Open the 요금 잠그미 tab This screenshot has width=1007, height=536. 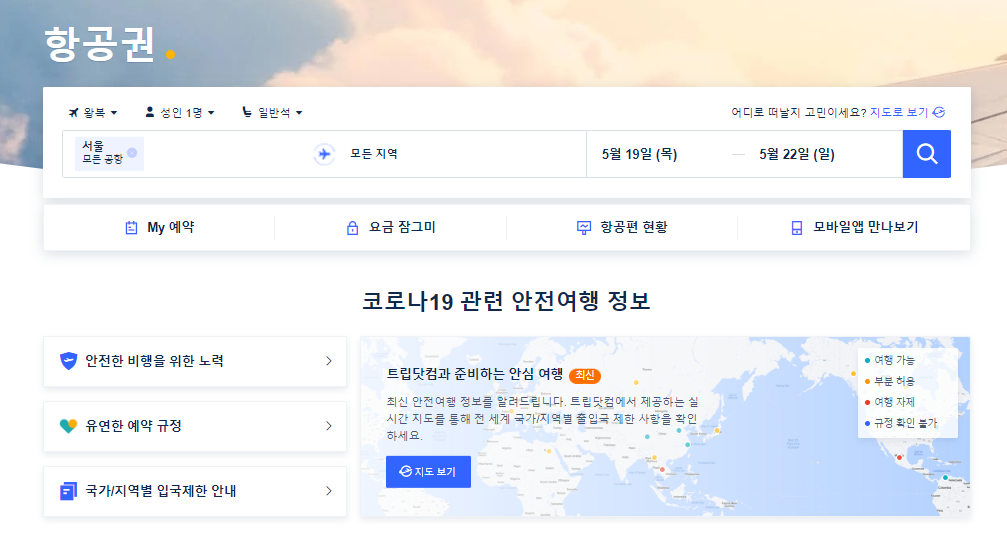point(390,227)
